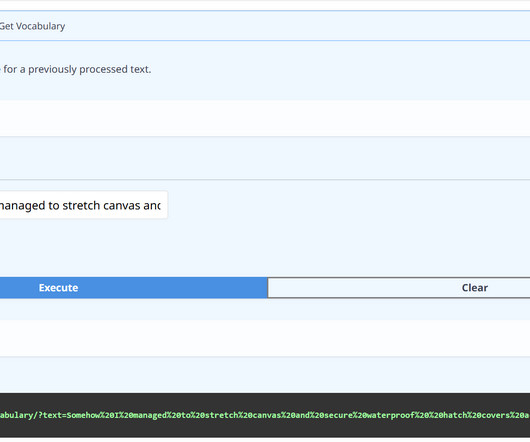Select the request URL in the code block
The height and width of the screenshot is (442, 530).
265,415
